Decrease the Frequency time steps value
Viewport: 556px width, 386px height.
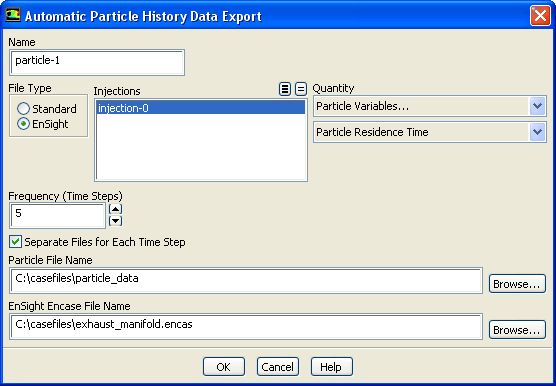tap(116, 221)
